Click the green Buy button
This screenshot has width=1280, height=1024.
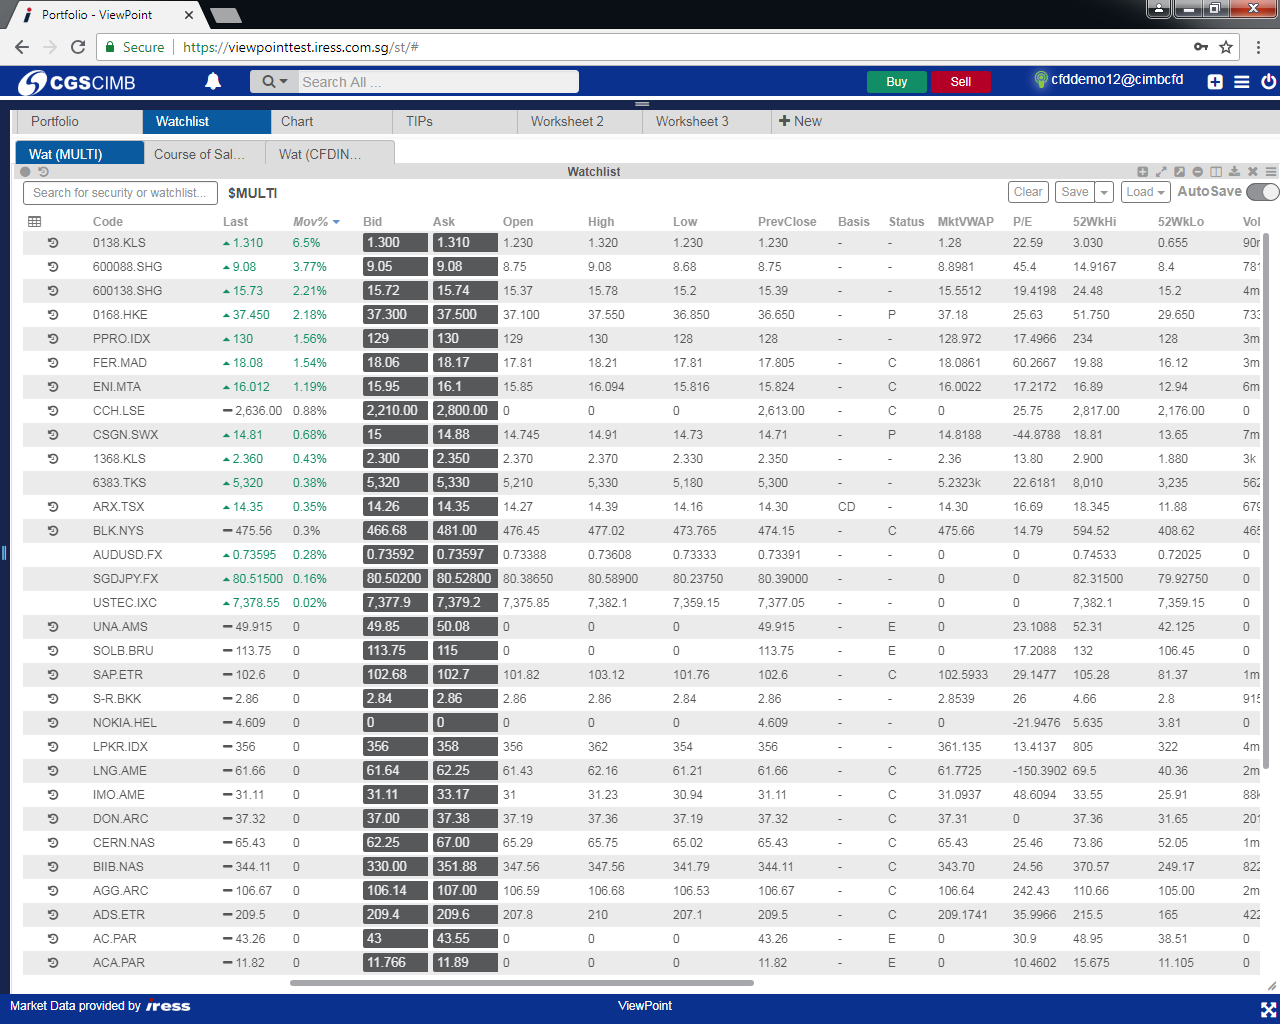[896, 82]
